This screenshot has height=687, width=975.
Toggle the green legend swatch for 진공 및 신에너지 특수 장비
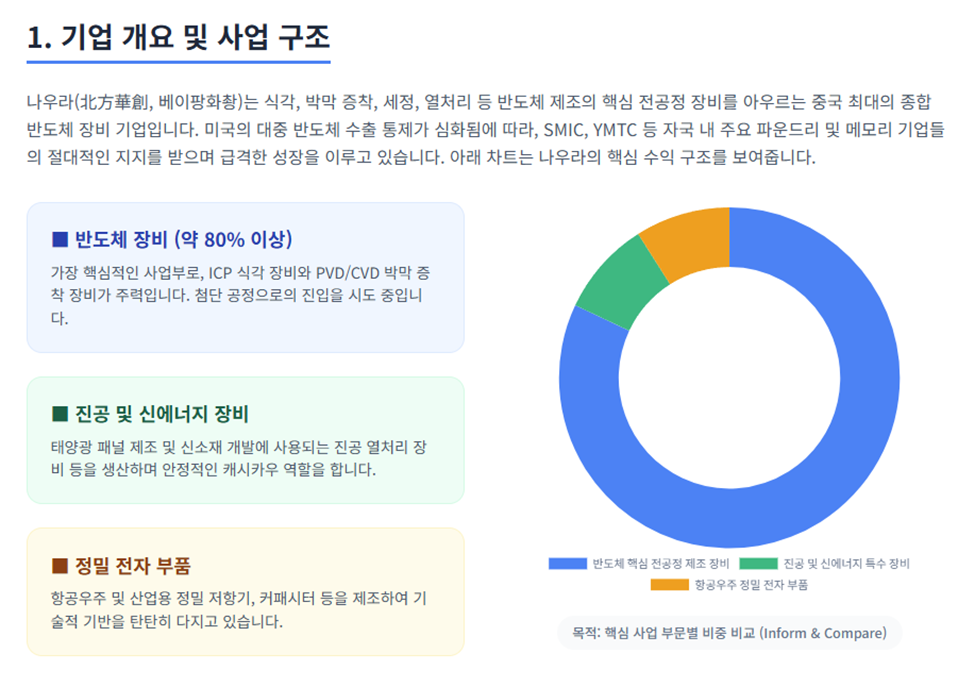coord(758,564)
